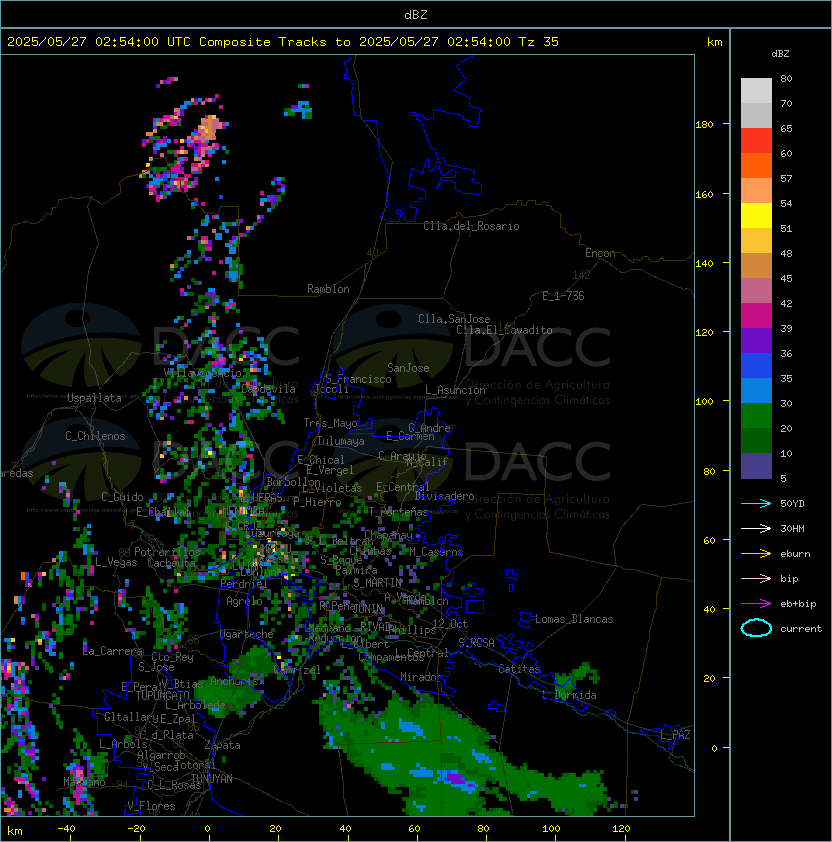
Task: Click the V_Flores map label
Action: [151, 807]
